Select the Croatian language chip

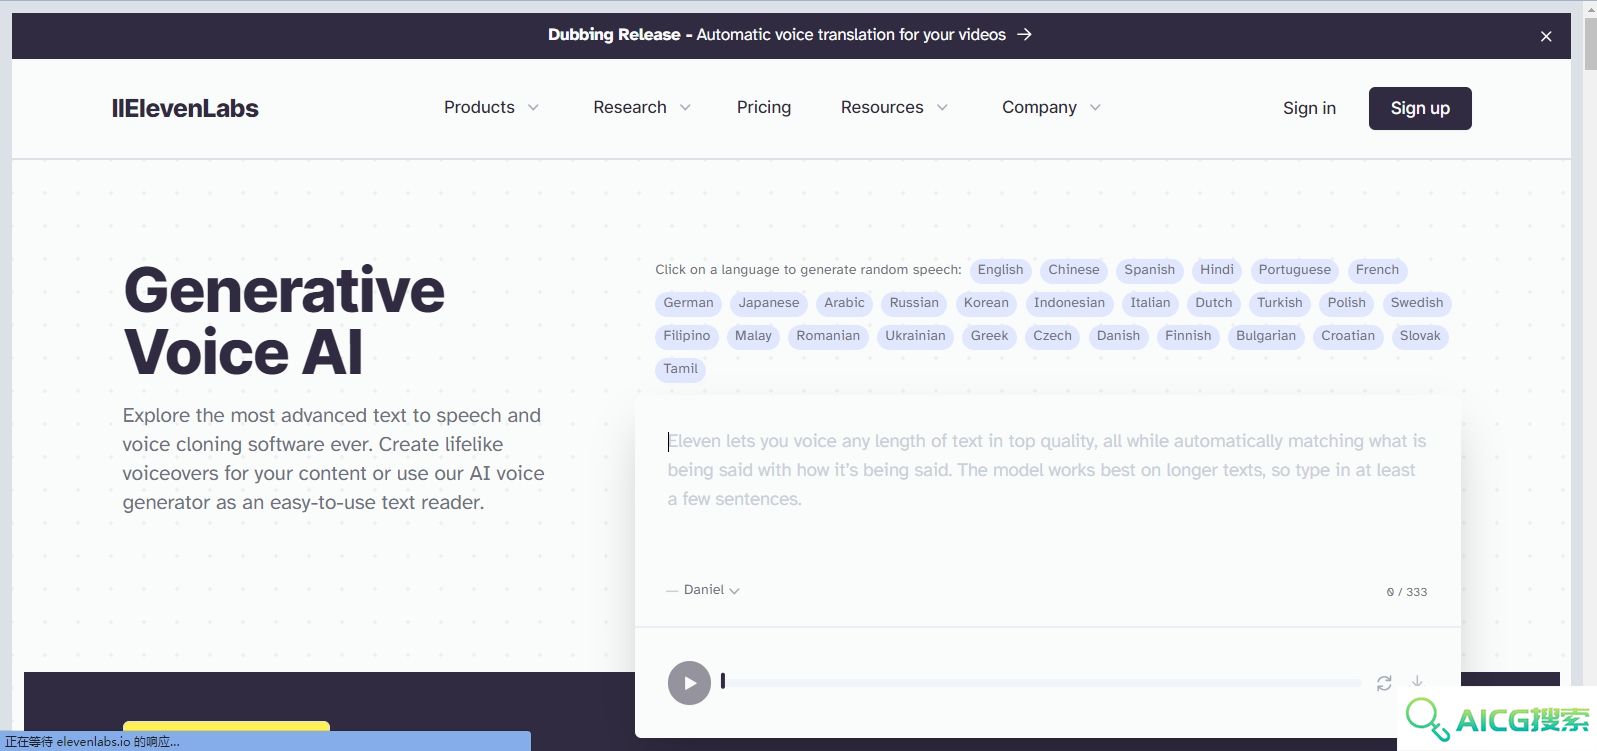1348,336
